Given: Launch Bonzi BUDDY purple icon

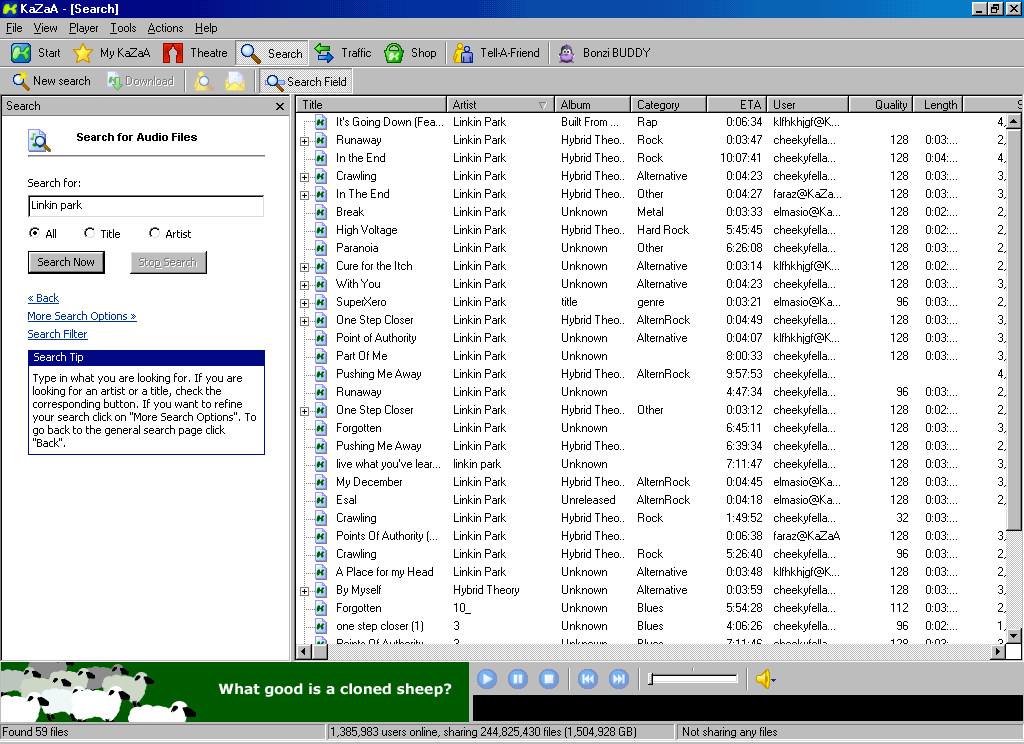Looking at the screenshot, I should click(566, 53).
